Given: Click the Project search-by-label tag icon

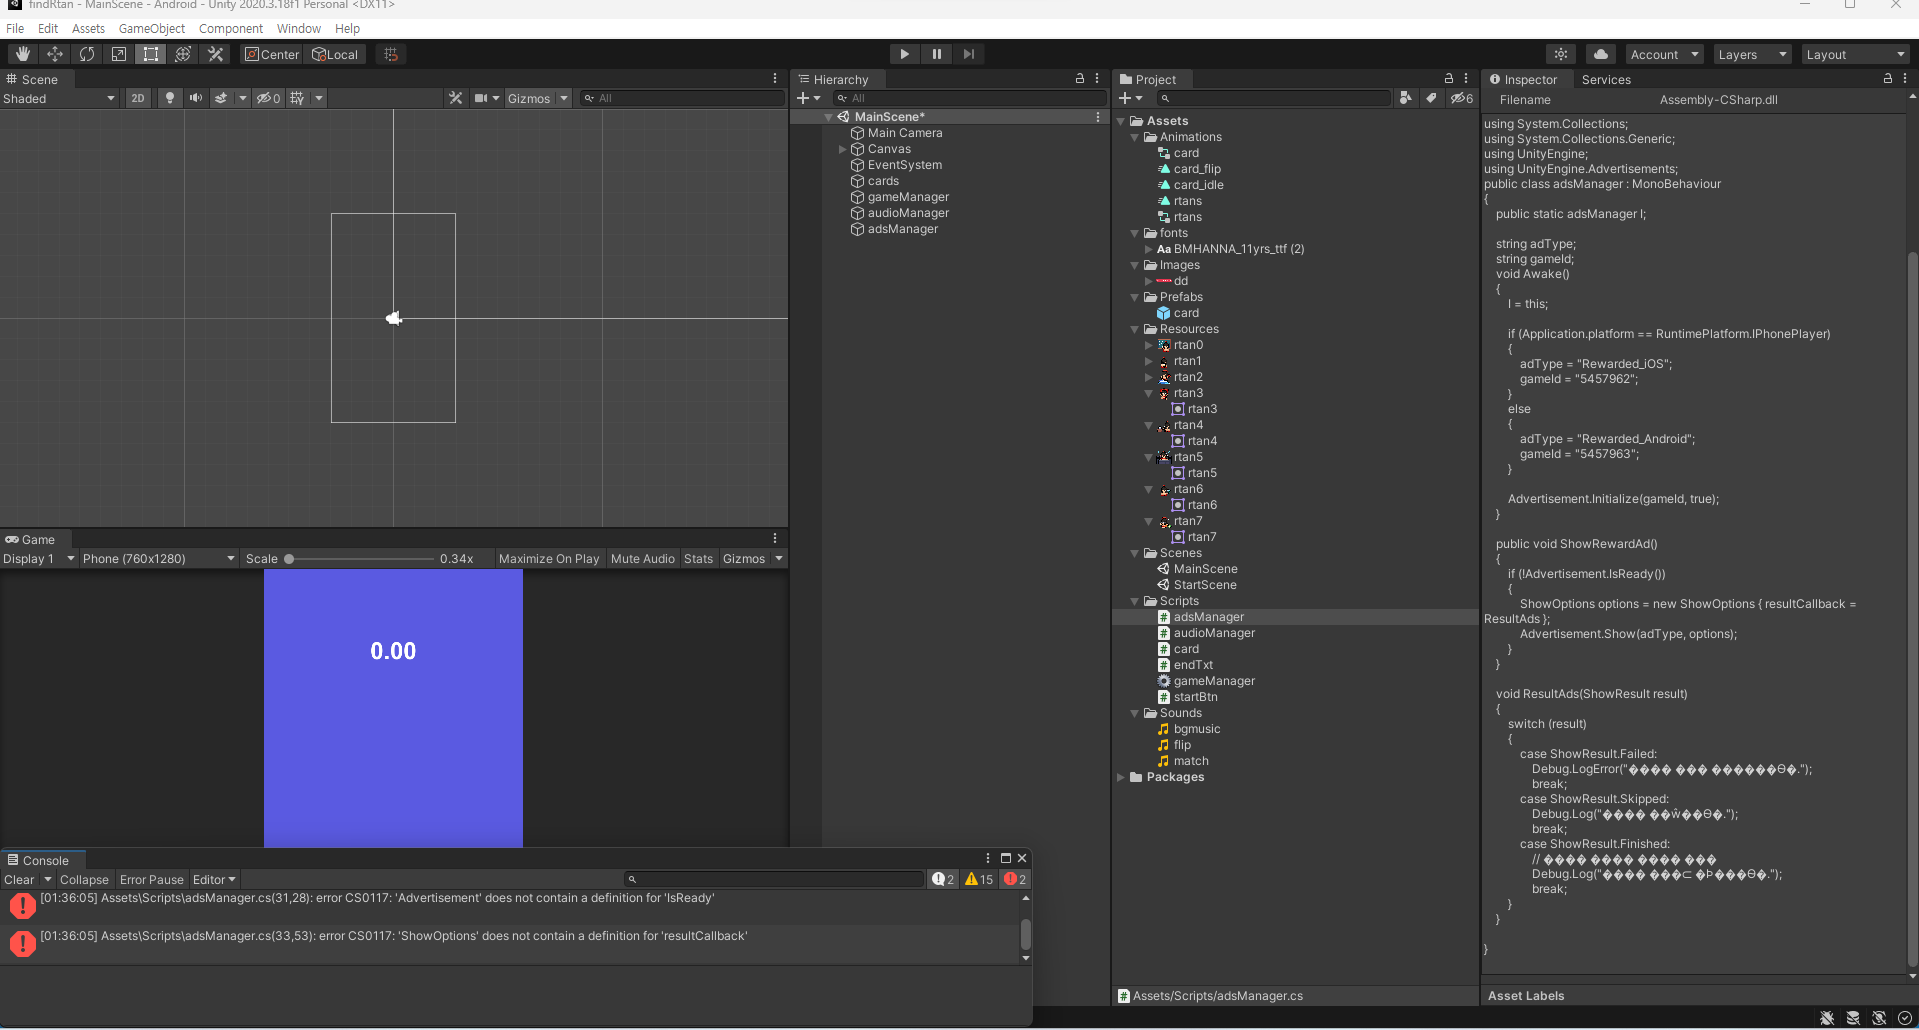Looking at the screenshot, I should 1432,98.
